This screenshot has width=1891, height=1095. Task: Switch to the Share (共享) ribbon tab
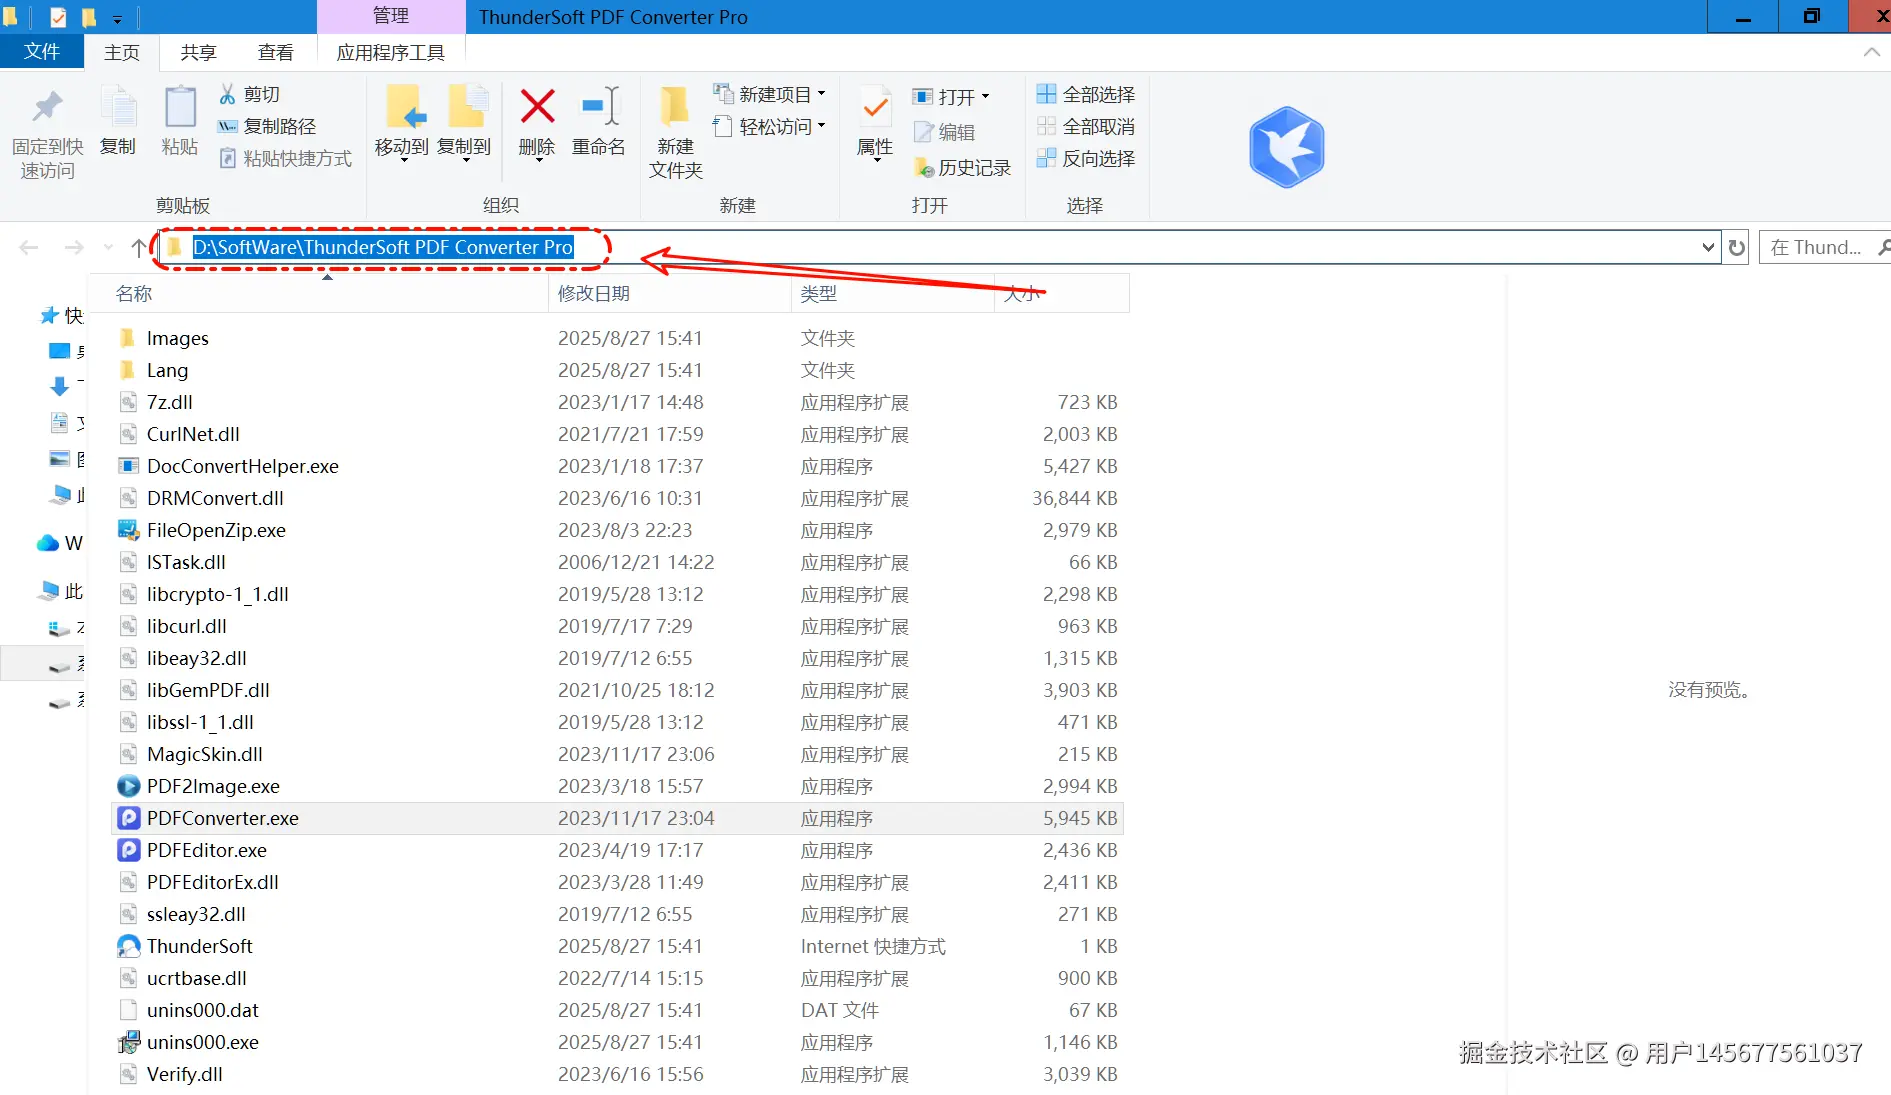click(198, 52)
